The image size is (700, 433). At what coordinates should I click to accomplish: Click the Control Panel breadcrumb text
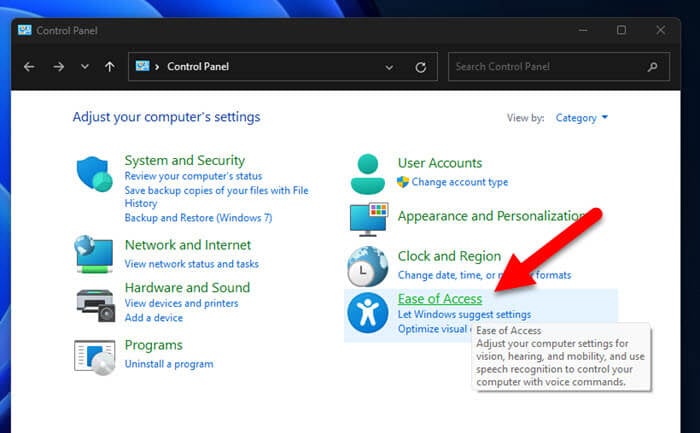point(198,67)
